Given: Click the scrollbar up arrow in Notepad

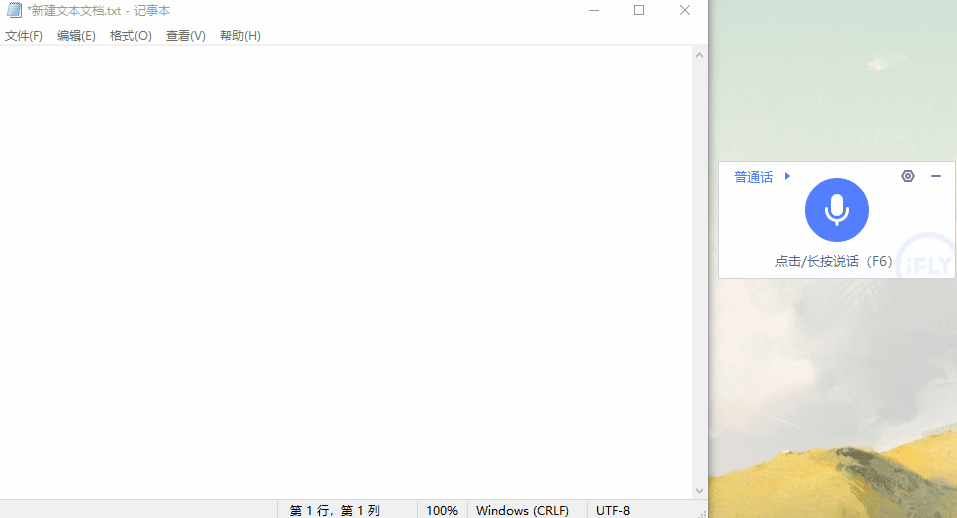Looking at the screenshot, I should [x=699, y=55].
